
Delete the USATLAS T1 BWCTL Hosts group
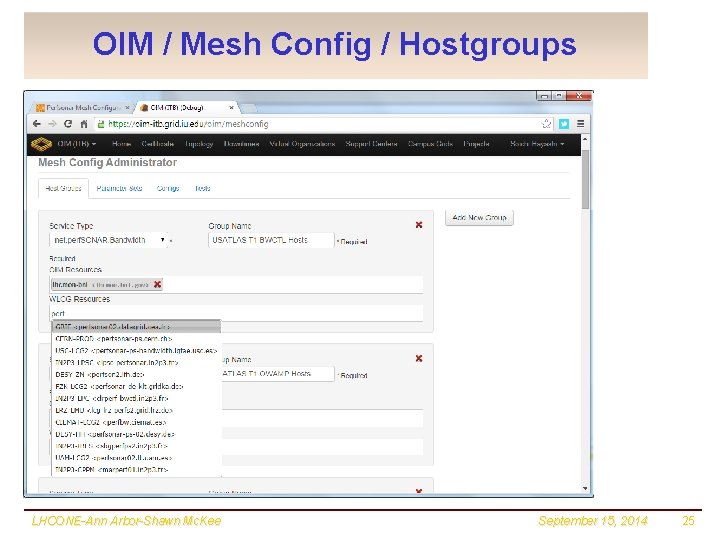point(419,225)
